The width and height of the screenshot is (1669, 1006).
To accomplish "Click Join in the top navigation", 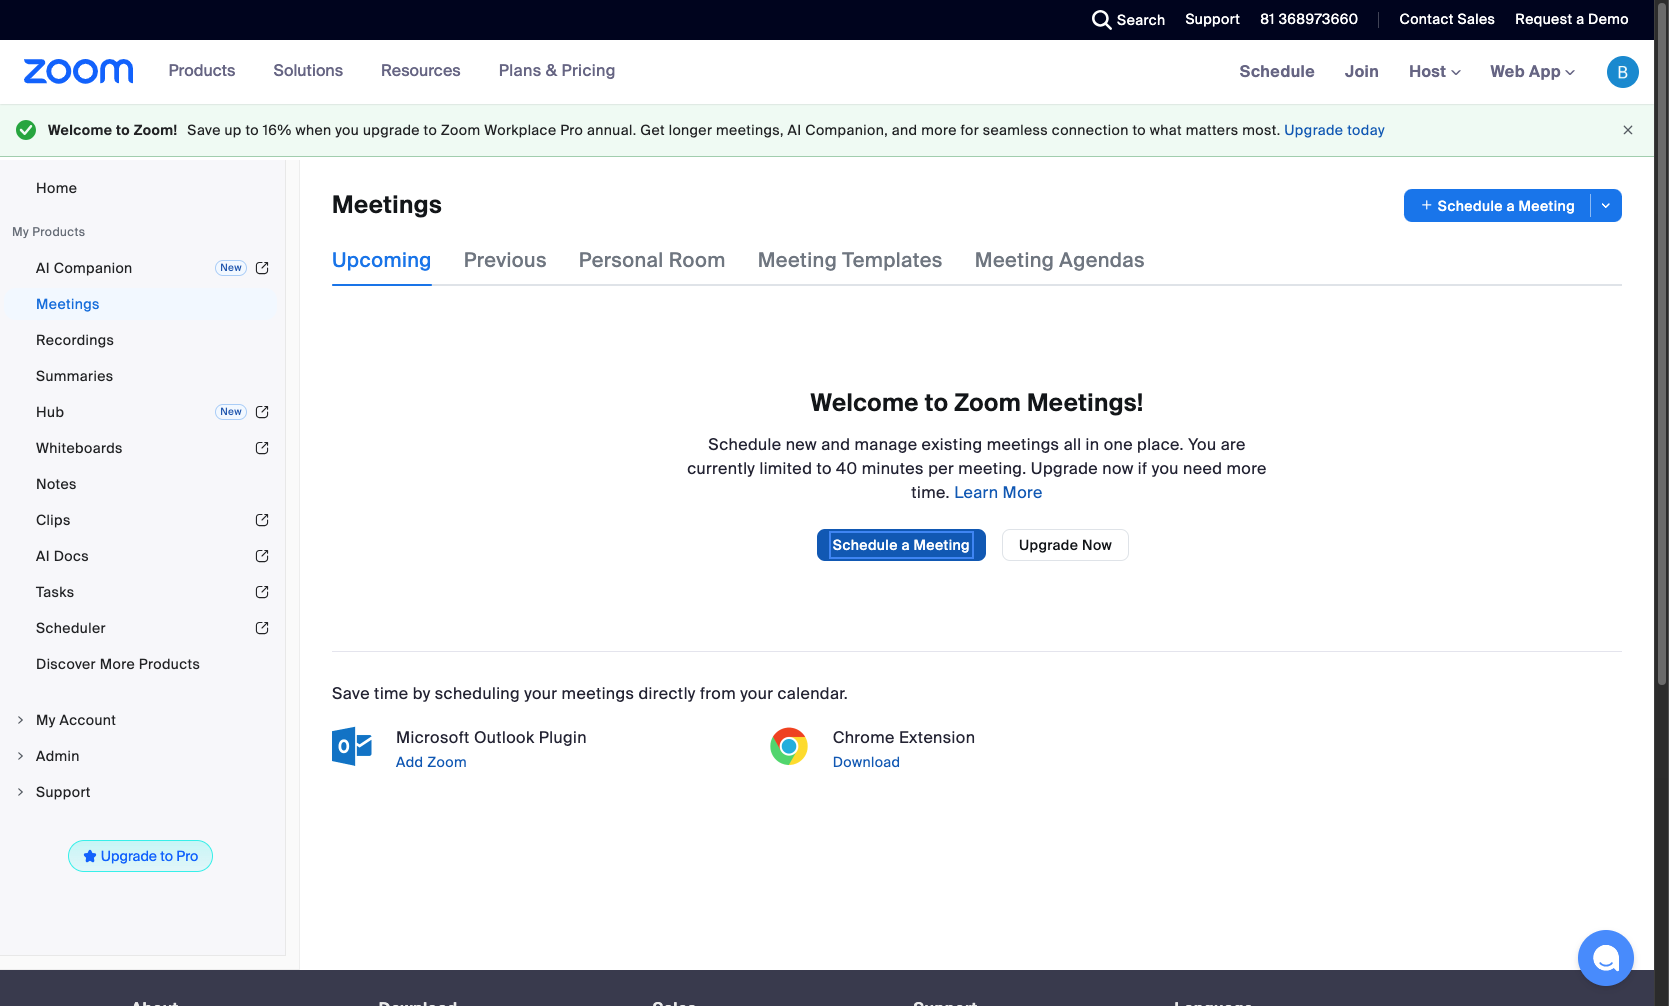I will (x=1362, y=72).
